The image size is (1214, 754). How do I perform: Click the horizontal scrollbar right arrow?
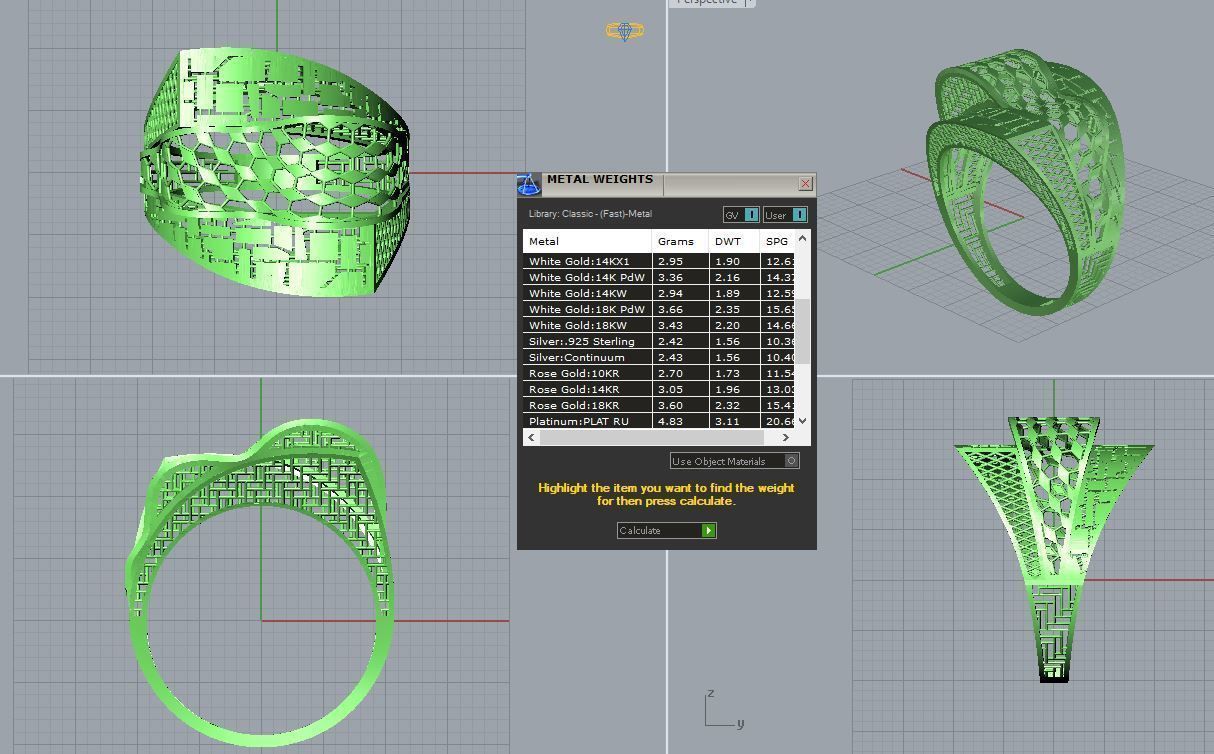(786, 437)
